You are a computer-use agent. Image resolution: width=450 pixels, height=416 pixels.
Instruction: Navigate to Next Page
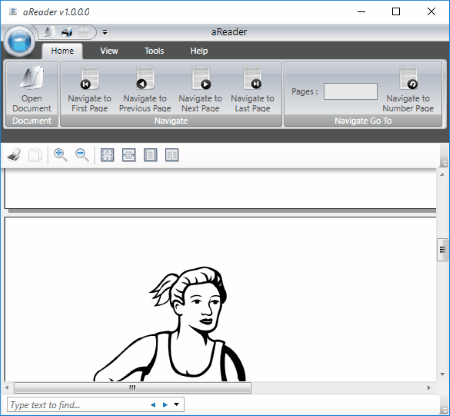pos(200,89)
